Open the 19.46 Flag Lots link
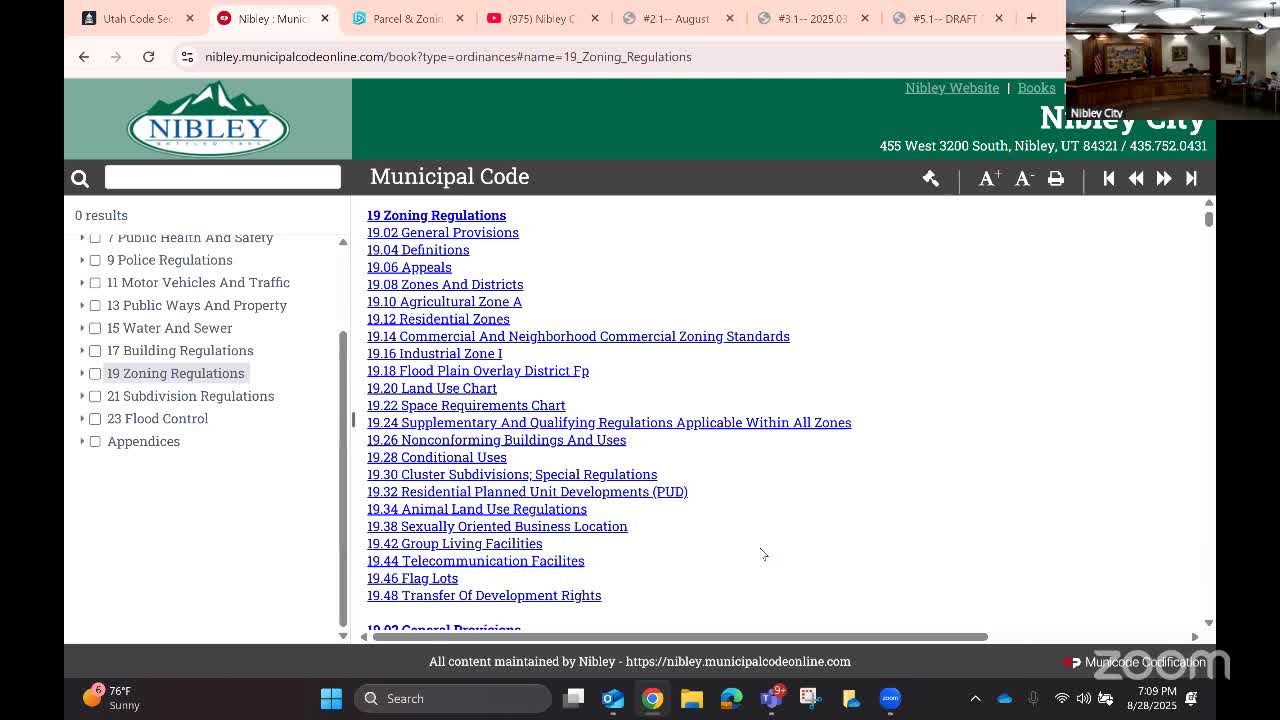 (412, 578)
